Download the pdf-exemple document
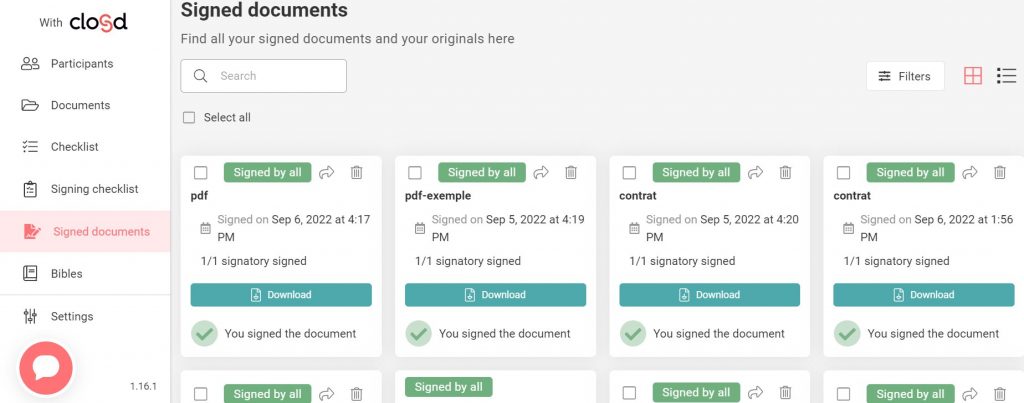 [x=495, y=295]
